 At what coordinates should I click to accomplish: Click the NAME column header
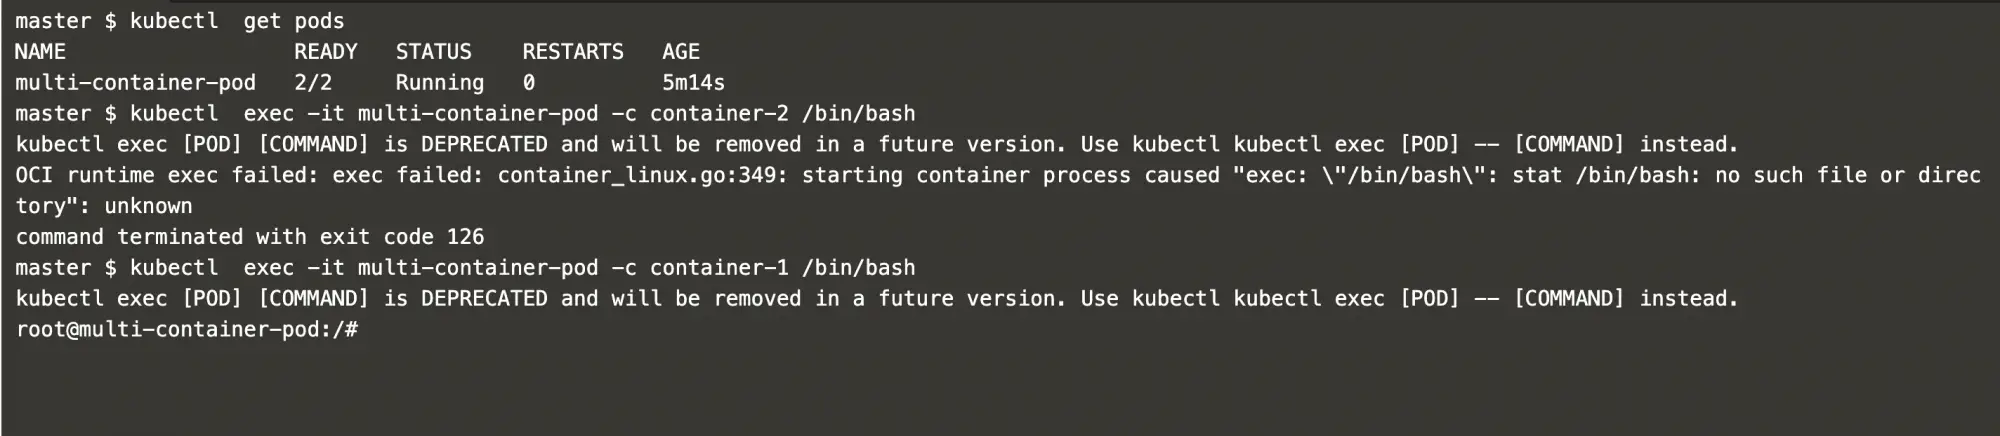[40, 52]
